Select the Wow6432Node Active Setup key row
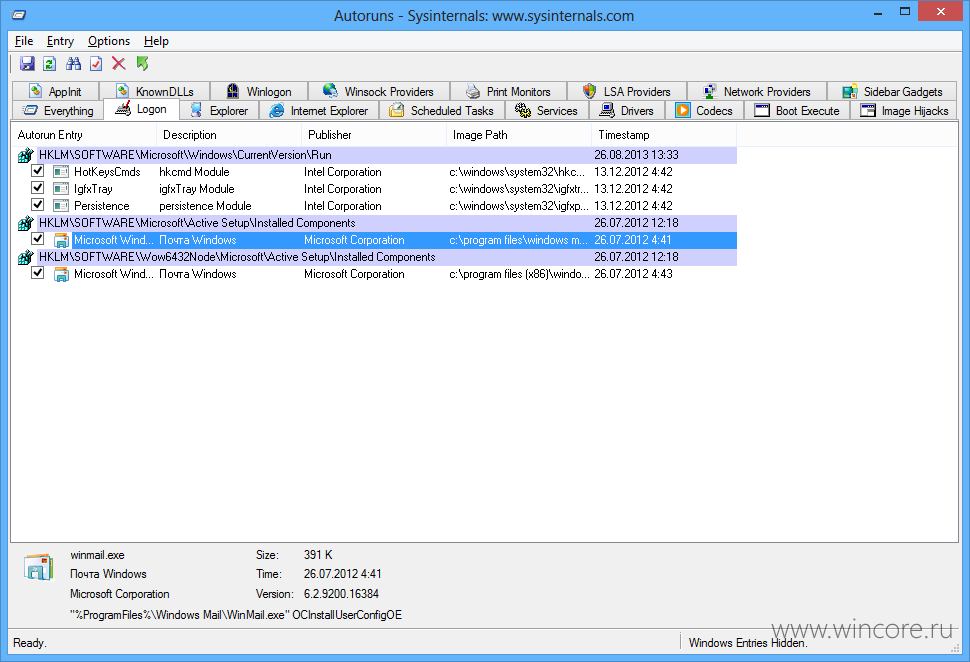The image size is (970, 662). [387, 257]
